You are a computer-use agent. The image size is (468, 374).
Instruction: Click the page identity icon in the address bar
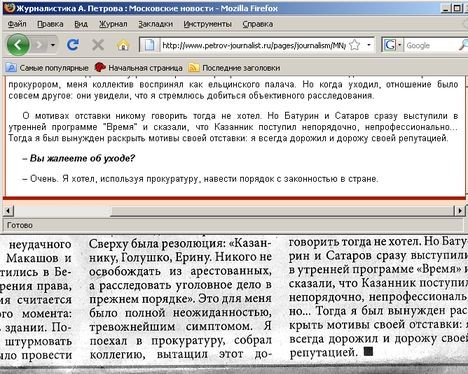(149, 45)
